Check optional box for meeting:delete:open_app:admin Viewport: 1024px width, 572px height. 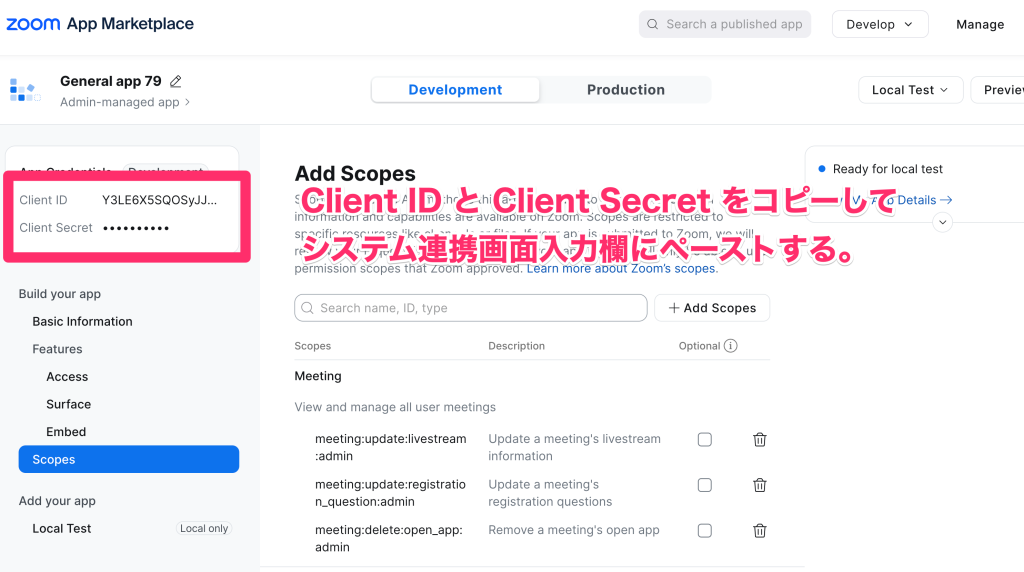click(x=704, y=531)
